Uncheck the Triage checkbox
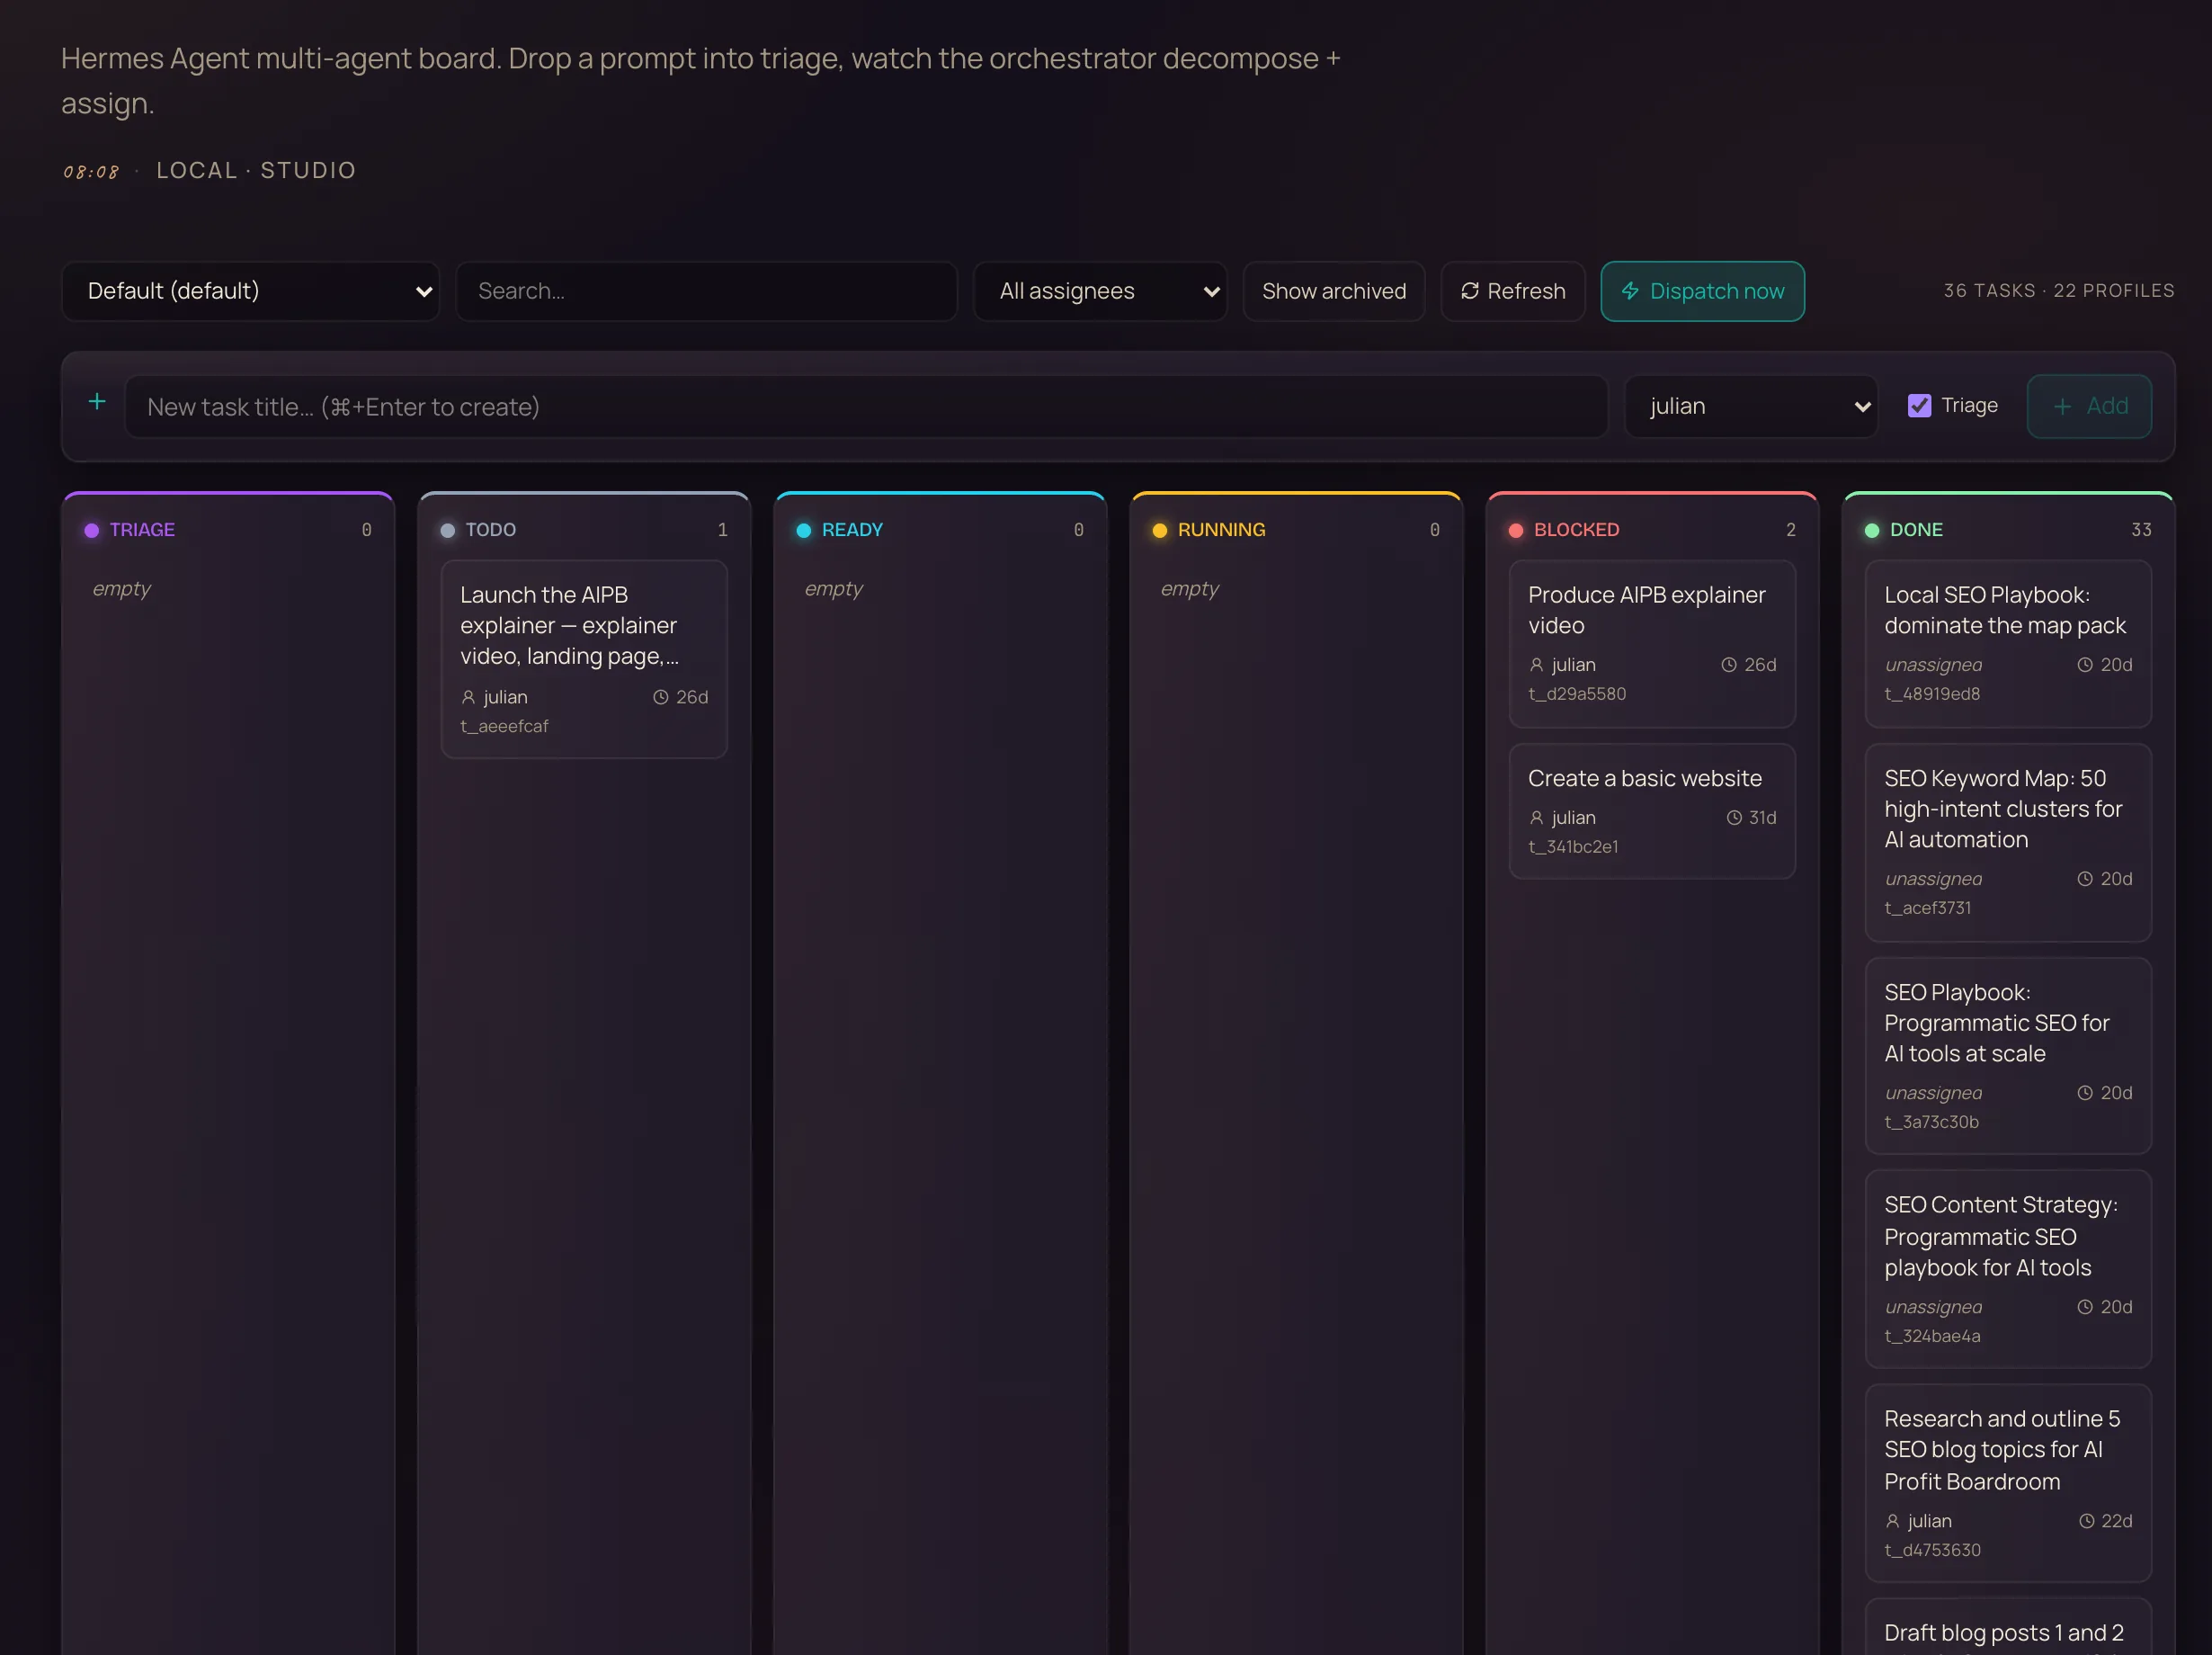Viewport: 2212px width, 1655px height. point(1919,406)
